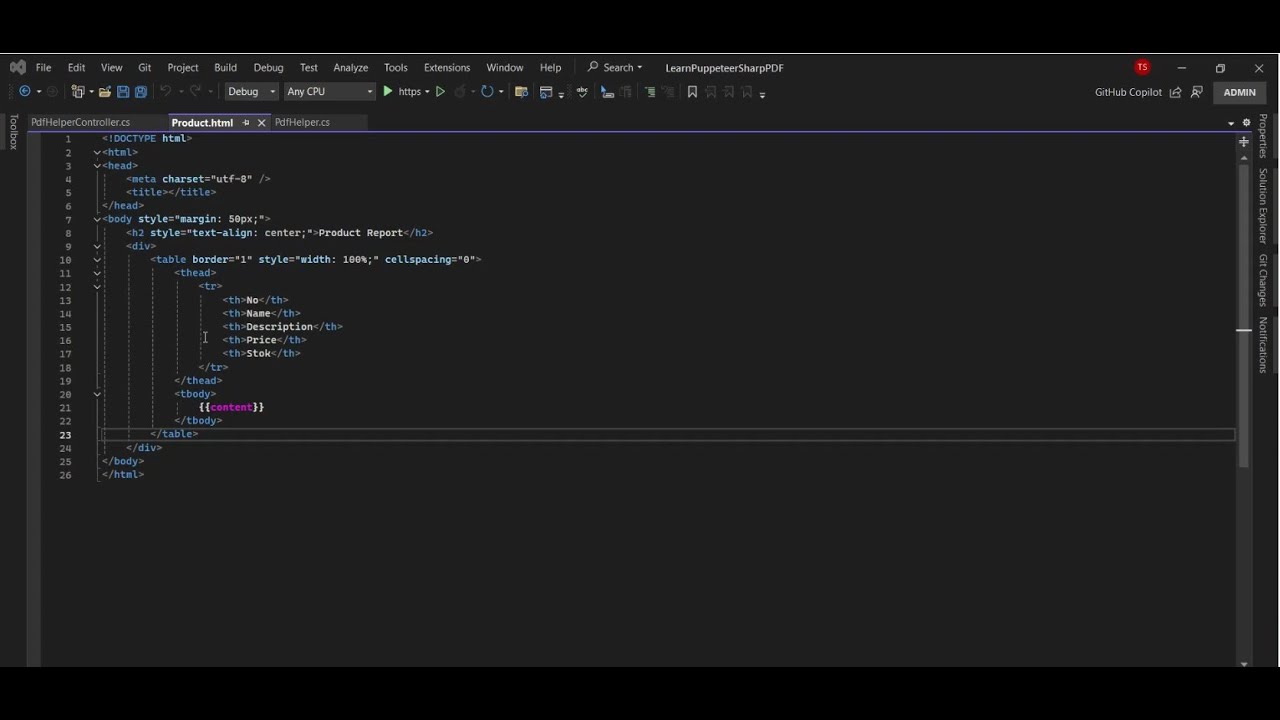Open the Build menu

point(225,67)
